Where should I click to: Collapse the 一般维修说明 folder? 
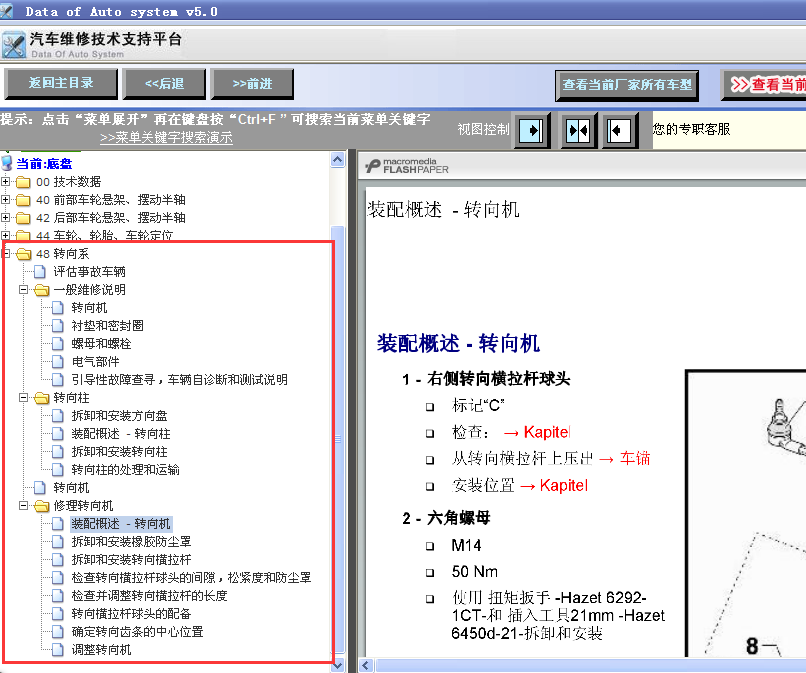coord(23,289)
